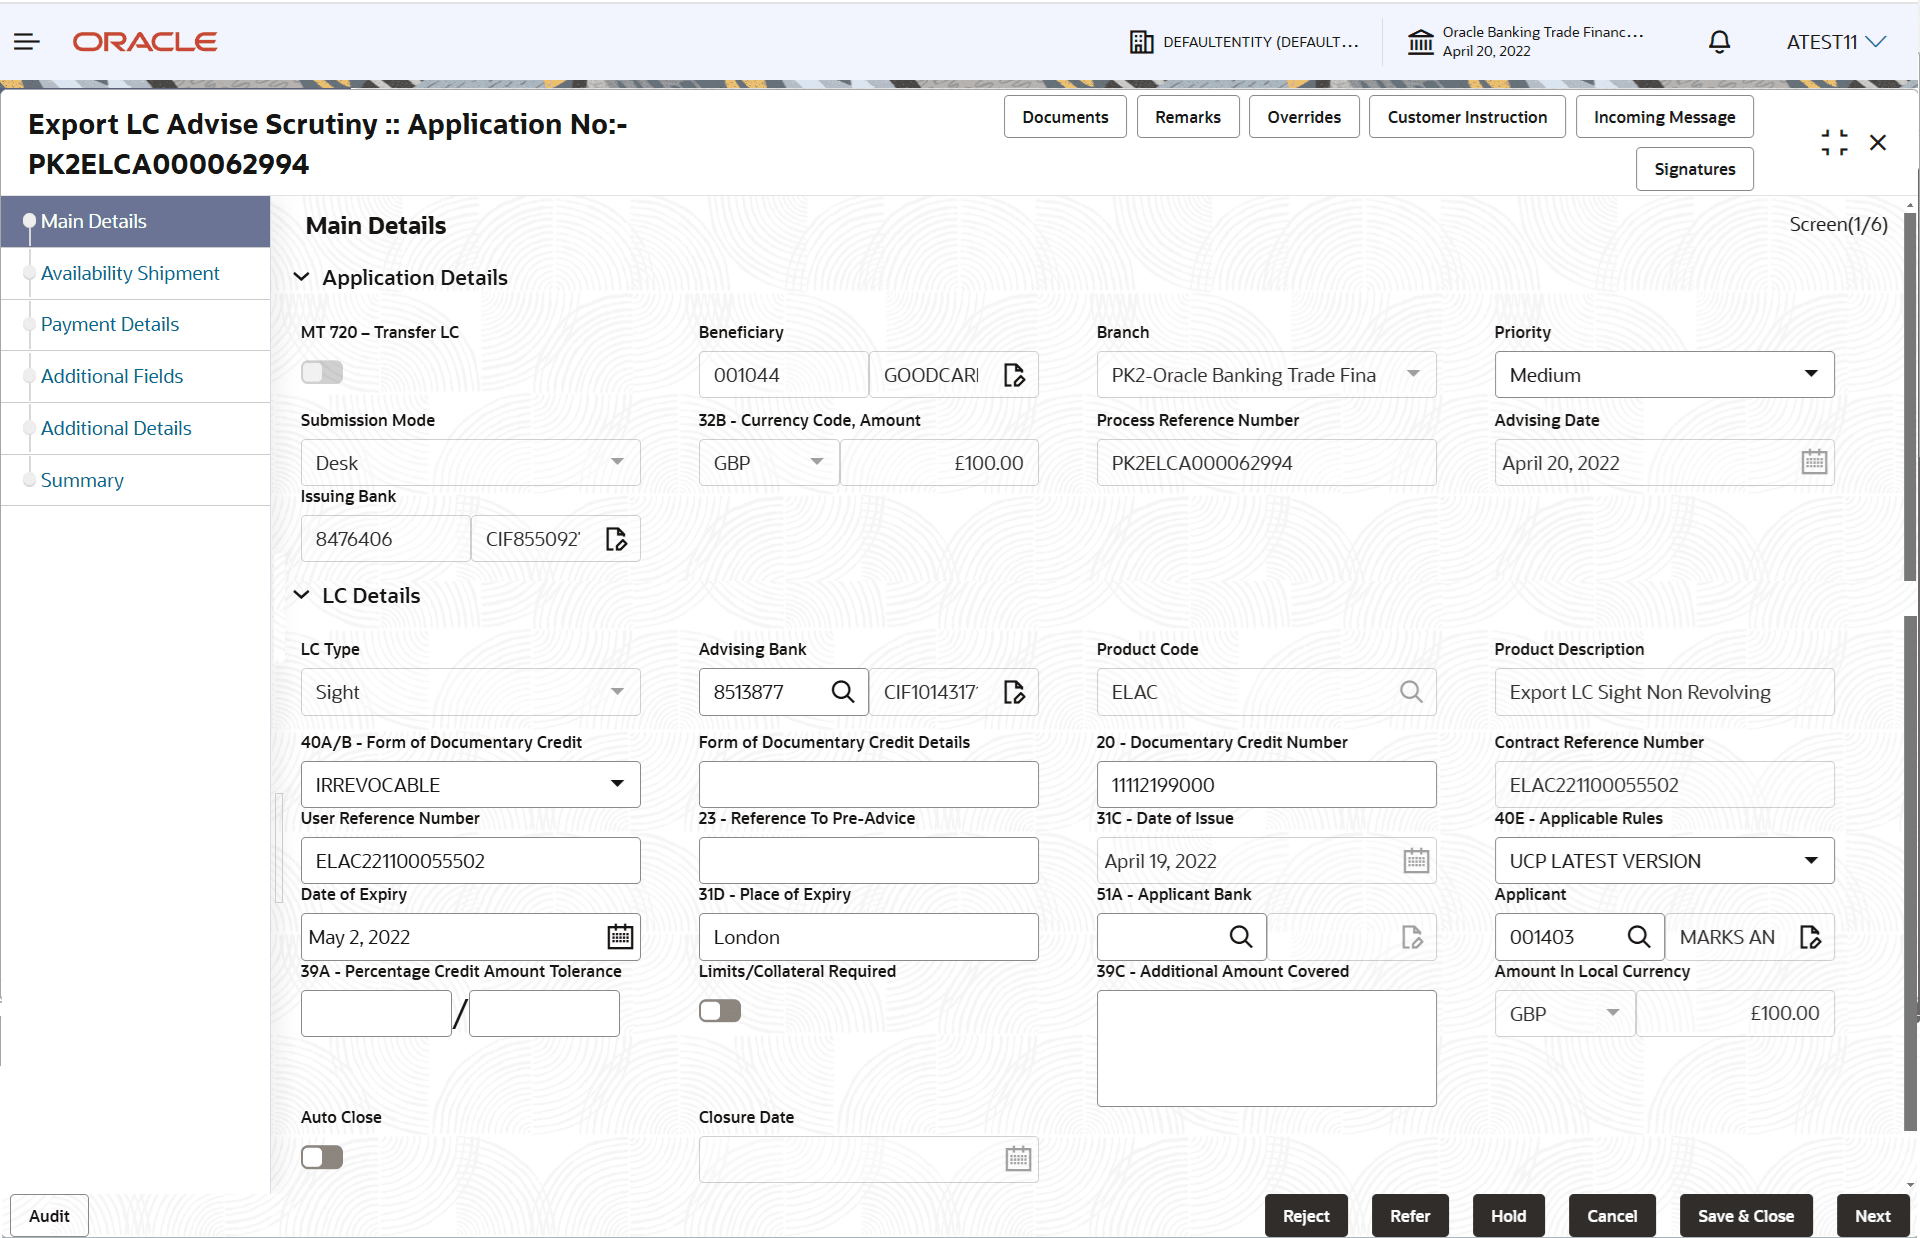Image resolution: width=1920 pixels, height=1238 pixels.
Task: Open the notification bell
Action: (x=1719, y=41)
